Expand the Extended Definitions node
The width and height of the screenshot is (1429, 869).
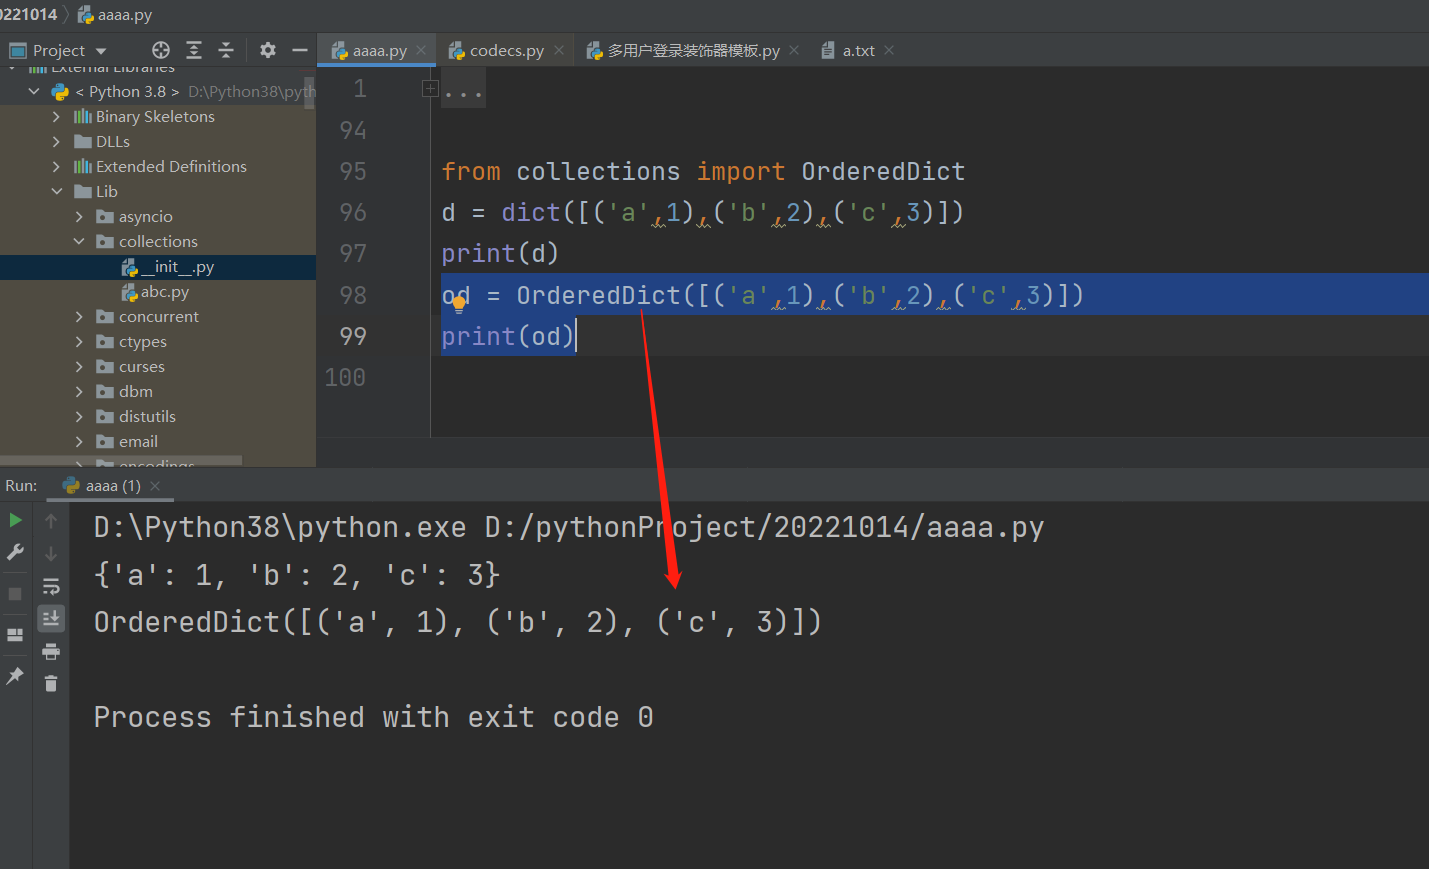(x=56, y=166)
